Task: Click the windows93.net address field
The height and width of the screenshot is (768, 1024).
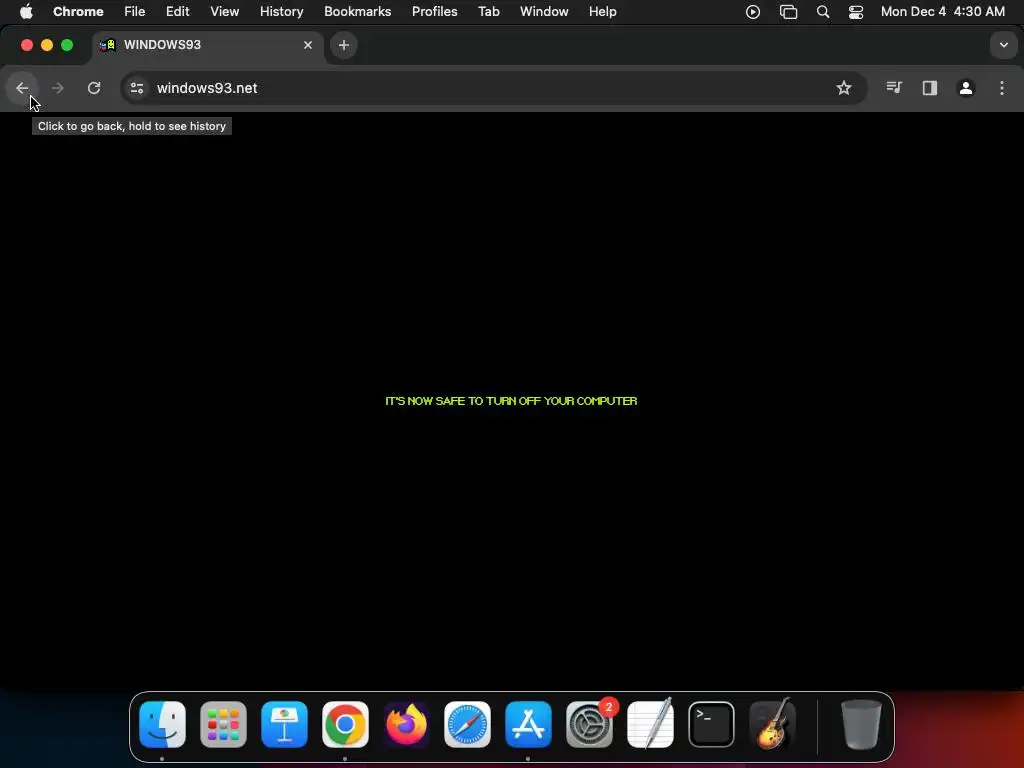Action: pyautogui.click(x=493, y=88)
